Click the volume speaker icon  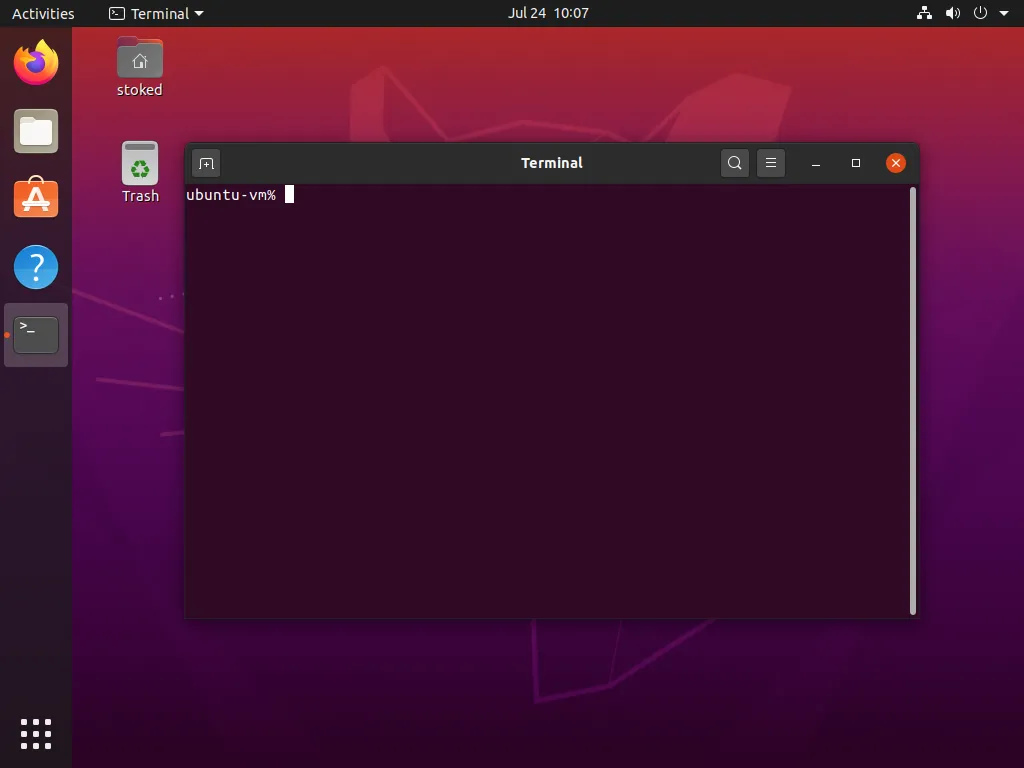click(952, 13)
